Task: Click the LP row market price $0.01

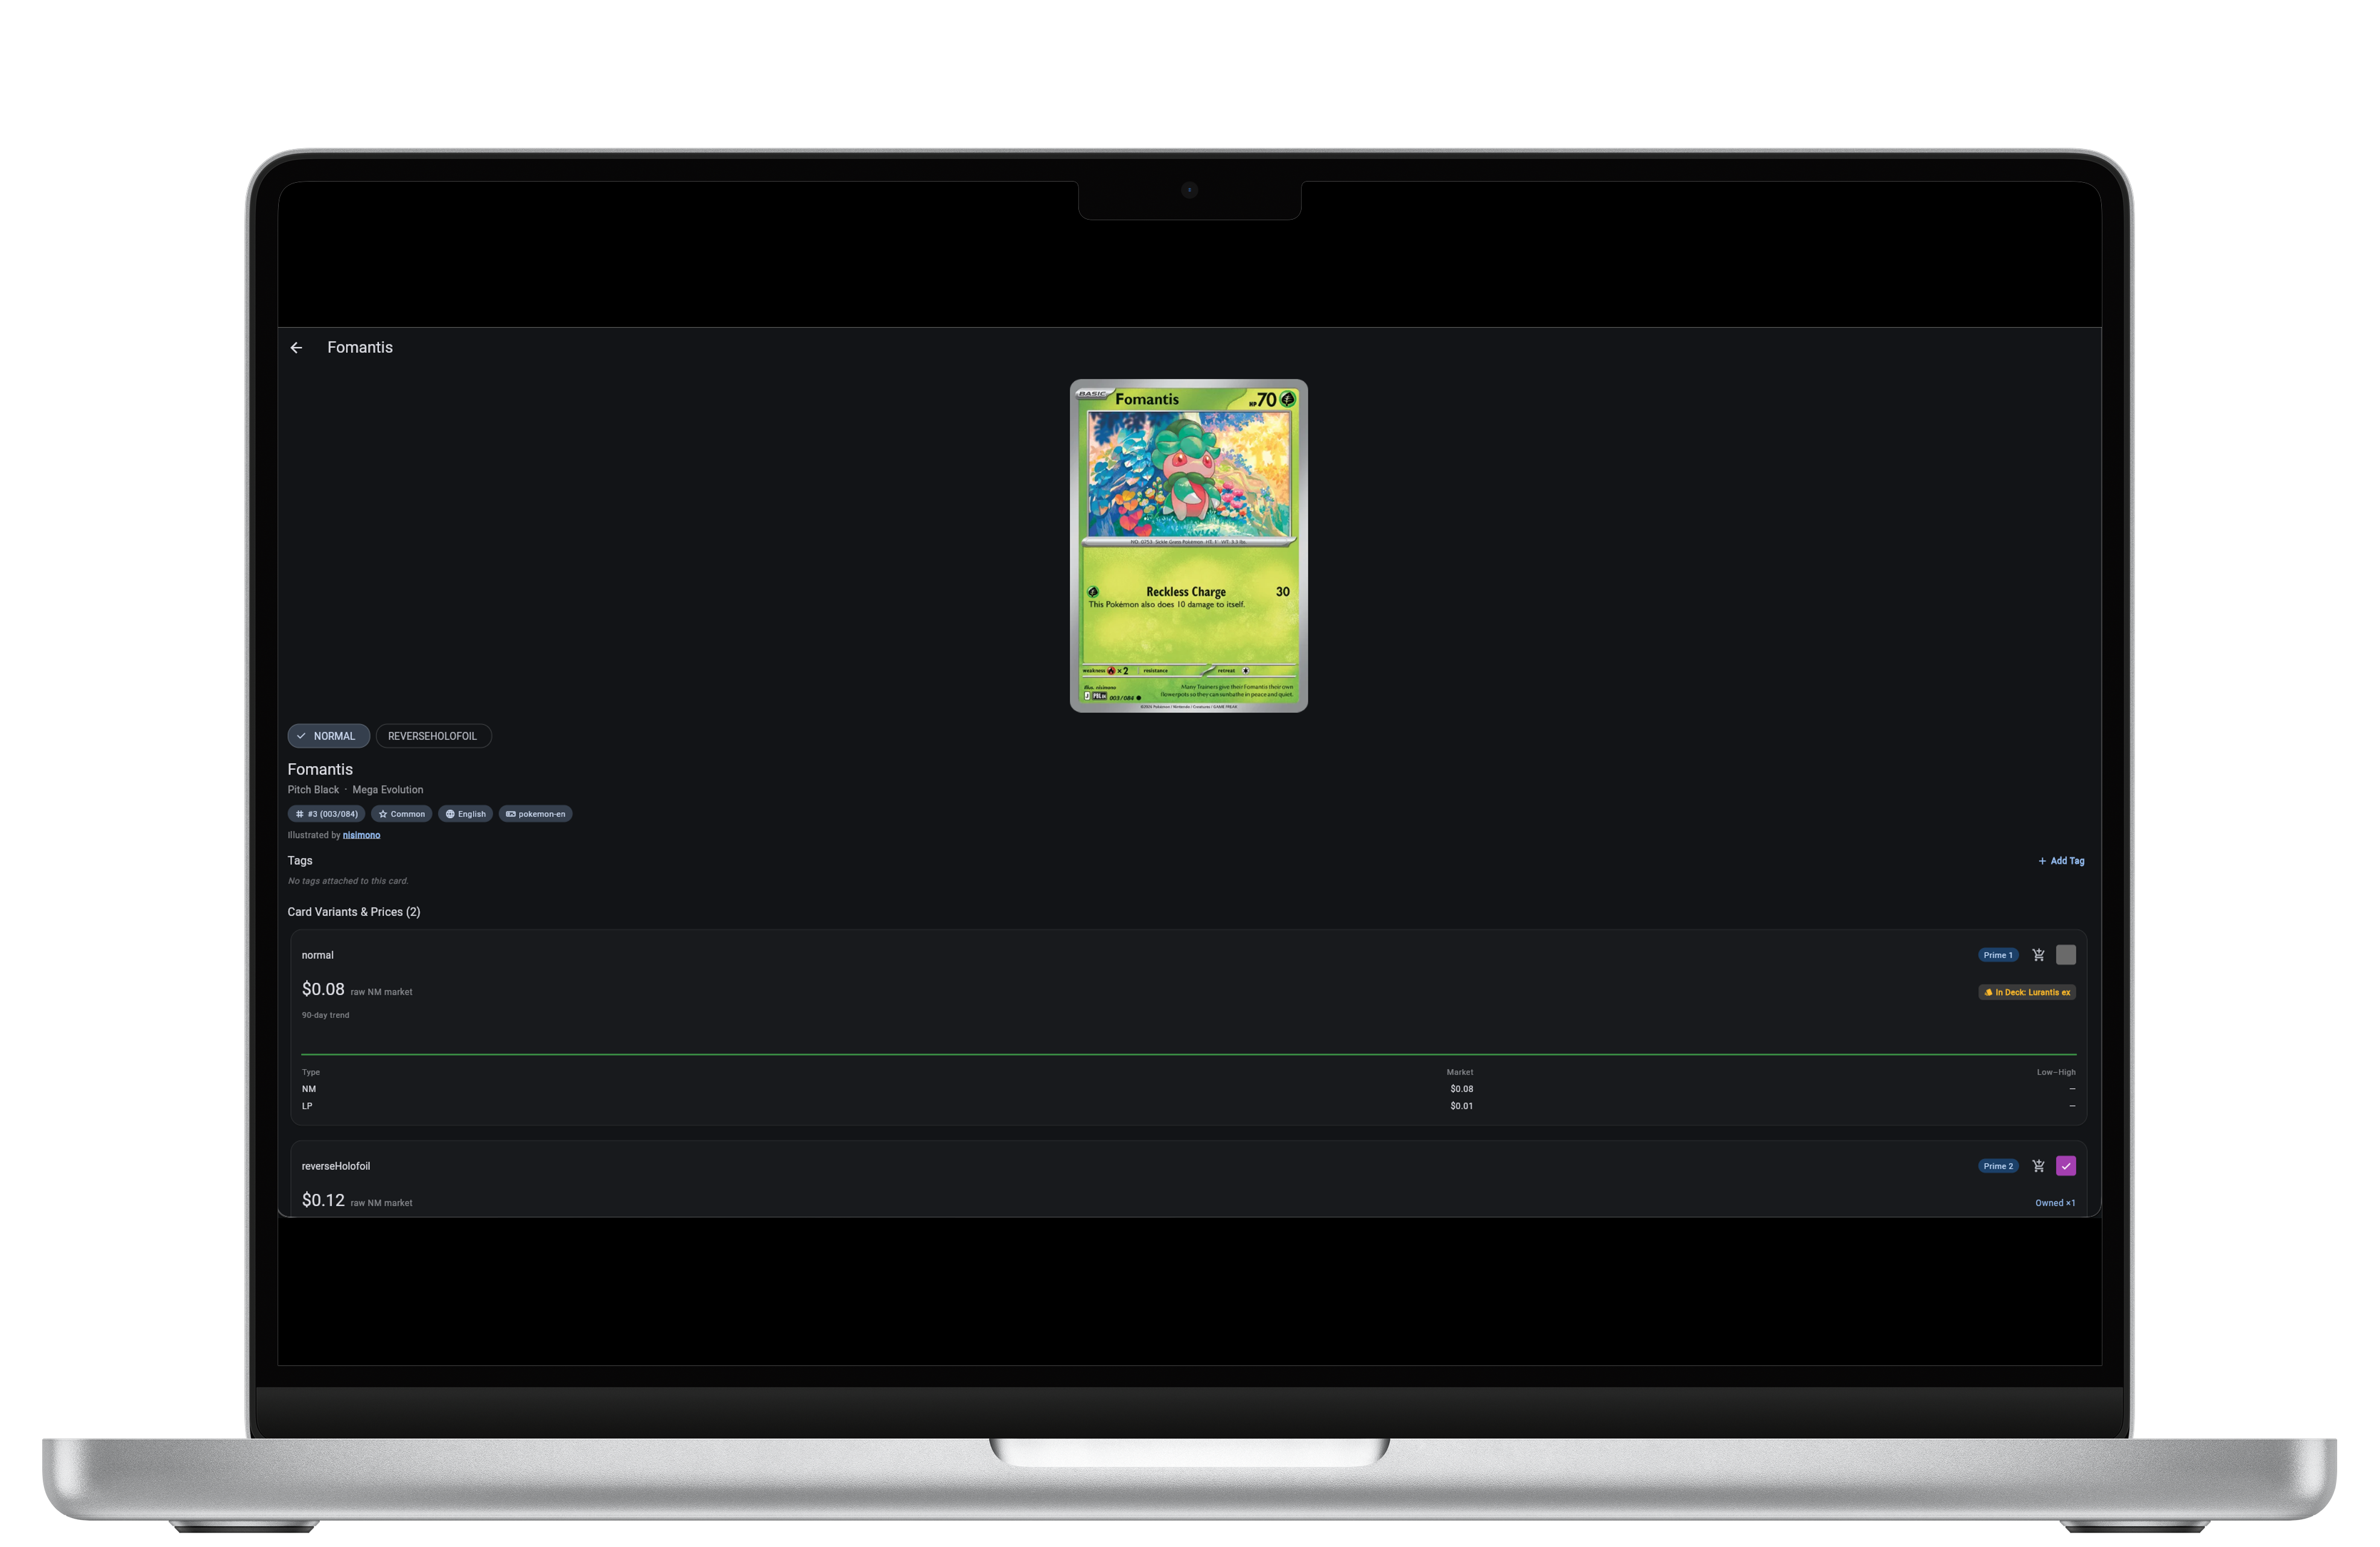Action: pyautogui.click(x=1461, y=1106)
